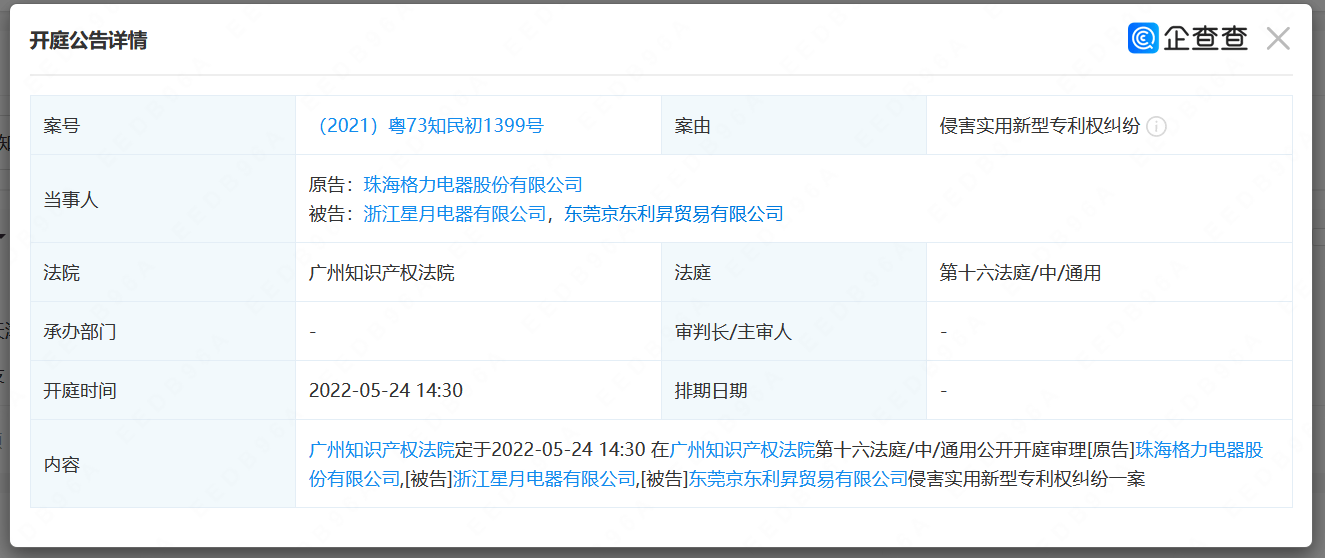This screenshot has width=1325, height=558.
Task: Open second 广州知识产权法院 link before 第十六法庭 in 内容
Action: pos(743,450)
